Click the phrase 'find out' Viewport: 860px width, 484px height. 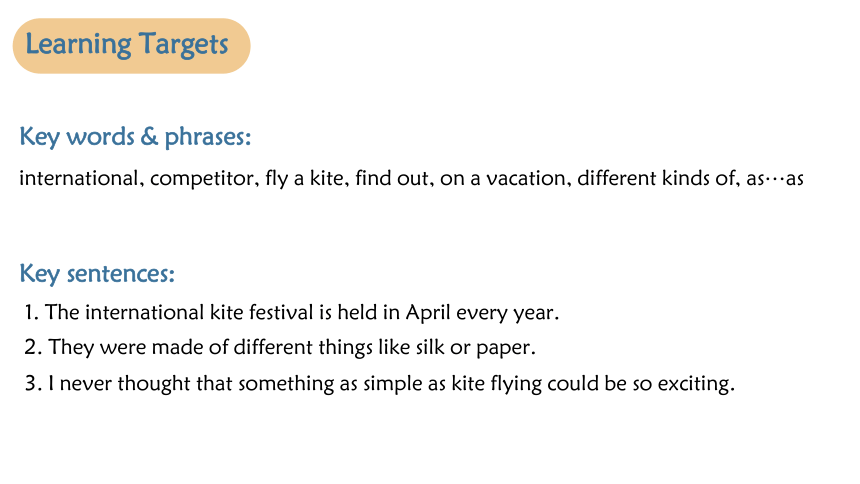click(x=394, y=178)
